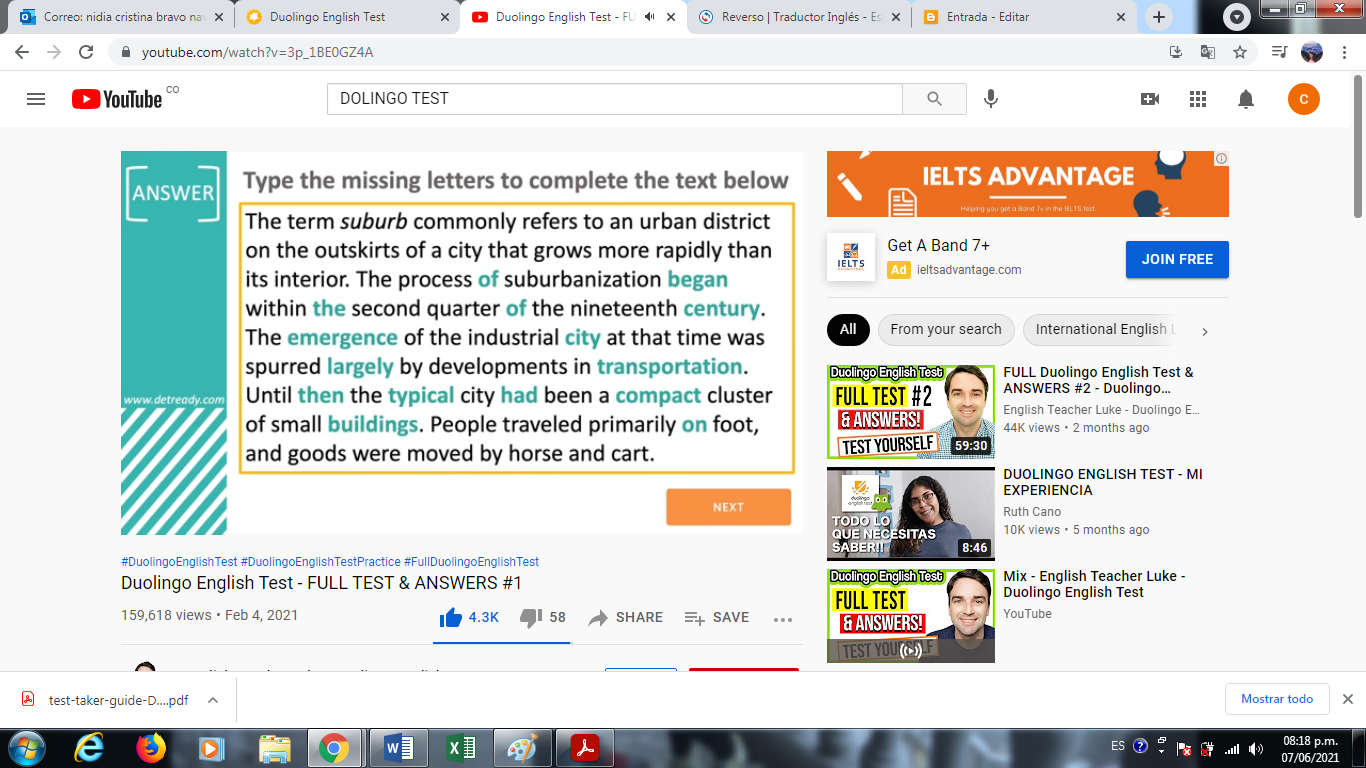The image size is (1366, 768).
Task: Open ieltsadvantage.com ad link
Action: (x=967, y=270)
